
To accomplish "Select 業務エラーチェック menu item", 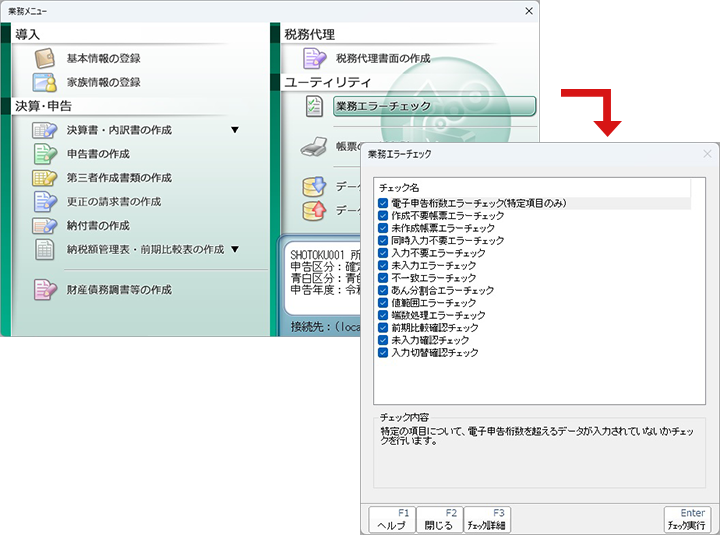I will coord(435,106).
